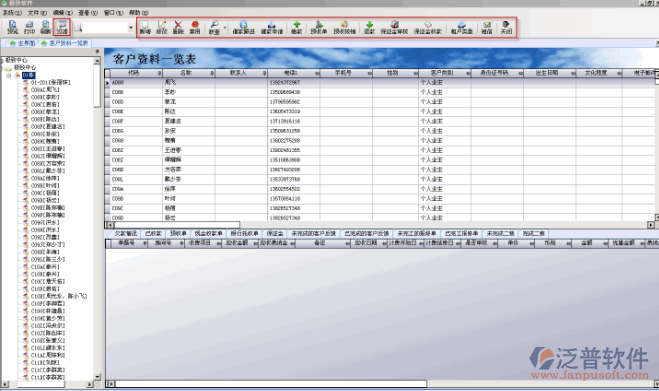Click the green down-arrow 退款 icon
This screenshot has height=391, width=659.
pos(369,27)
